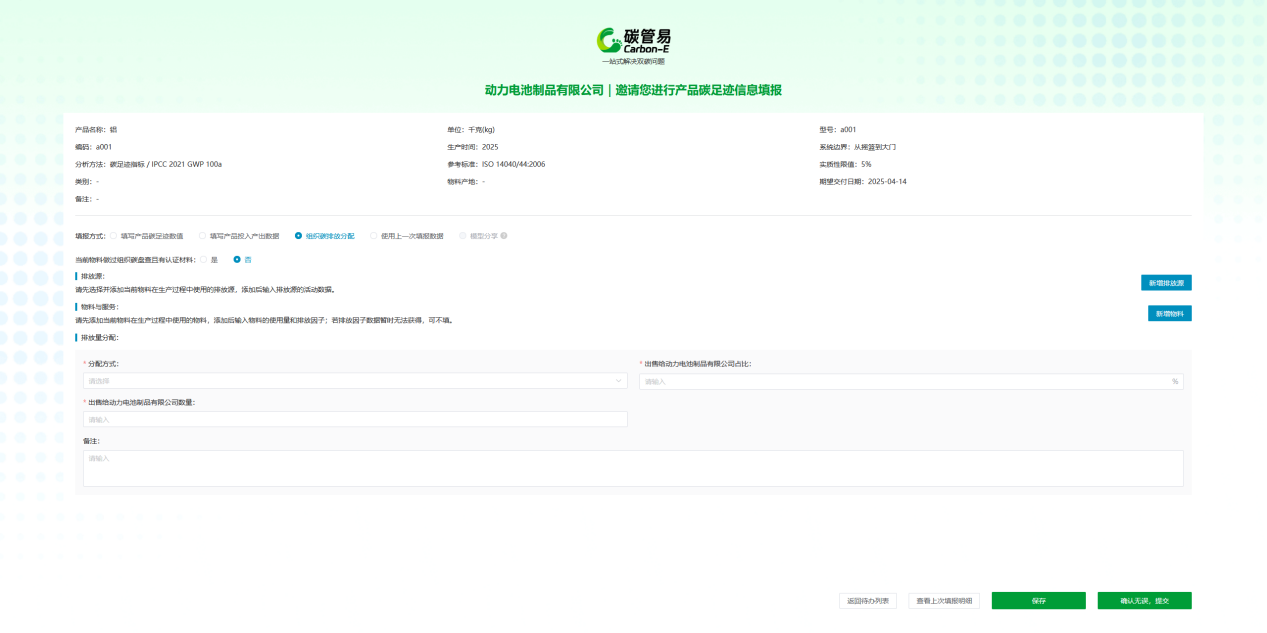Select the 模型分享 radio option
This screenshot has width=1267, height=633.
(462, 236)
